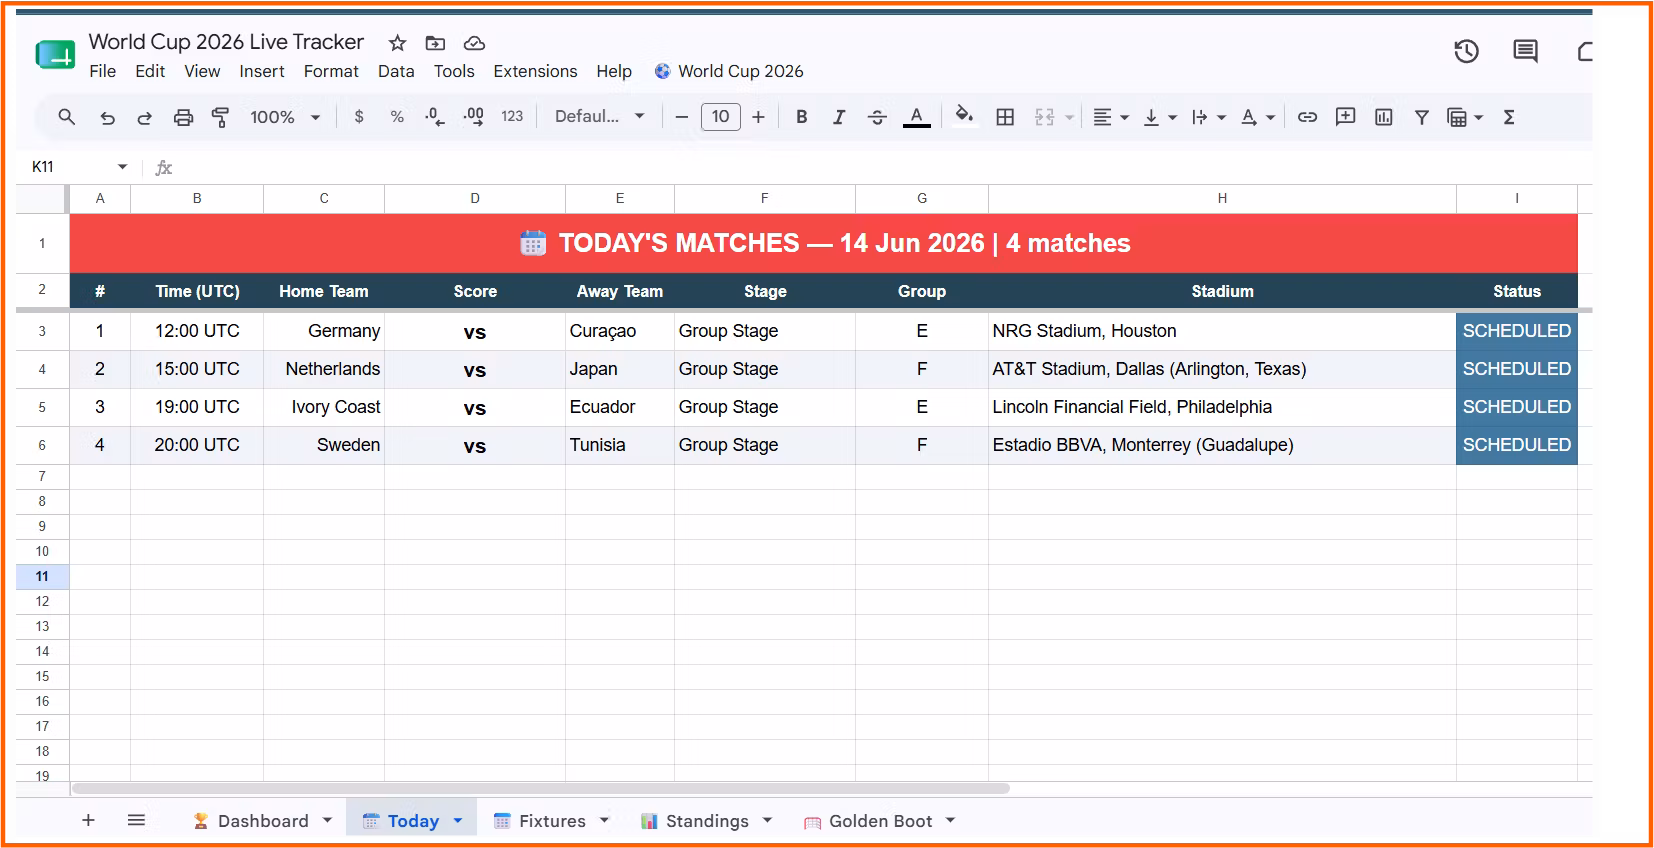
Task: Open the Format menu
Action: coord(331,71)
